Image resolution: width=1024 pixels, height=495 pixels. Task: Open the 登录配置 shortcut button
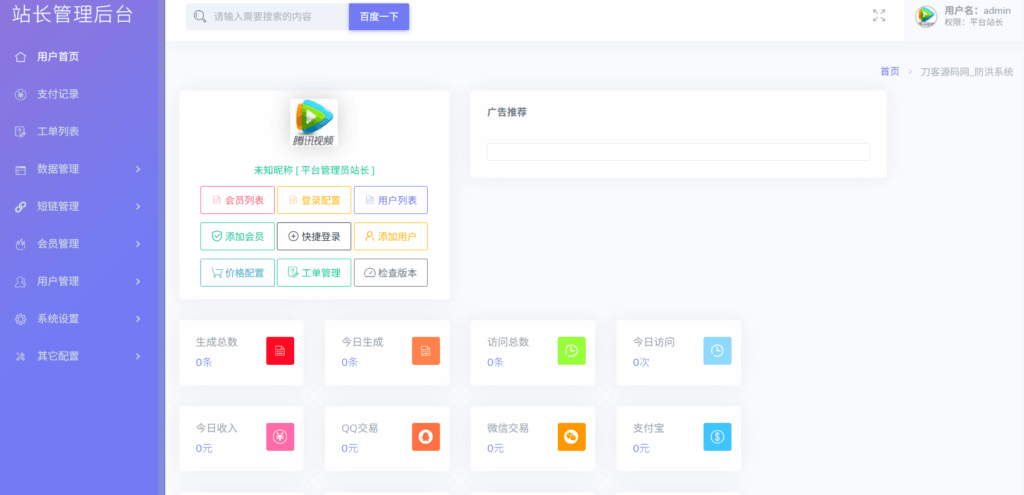tap(314, 200)
